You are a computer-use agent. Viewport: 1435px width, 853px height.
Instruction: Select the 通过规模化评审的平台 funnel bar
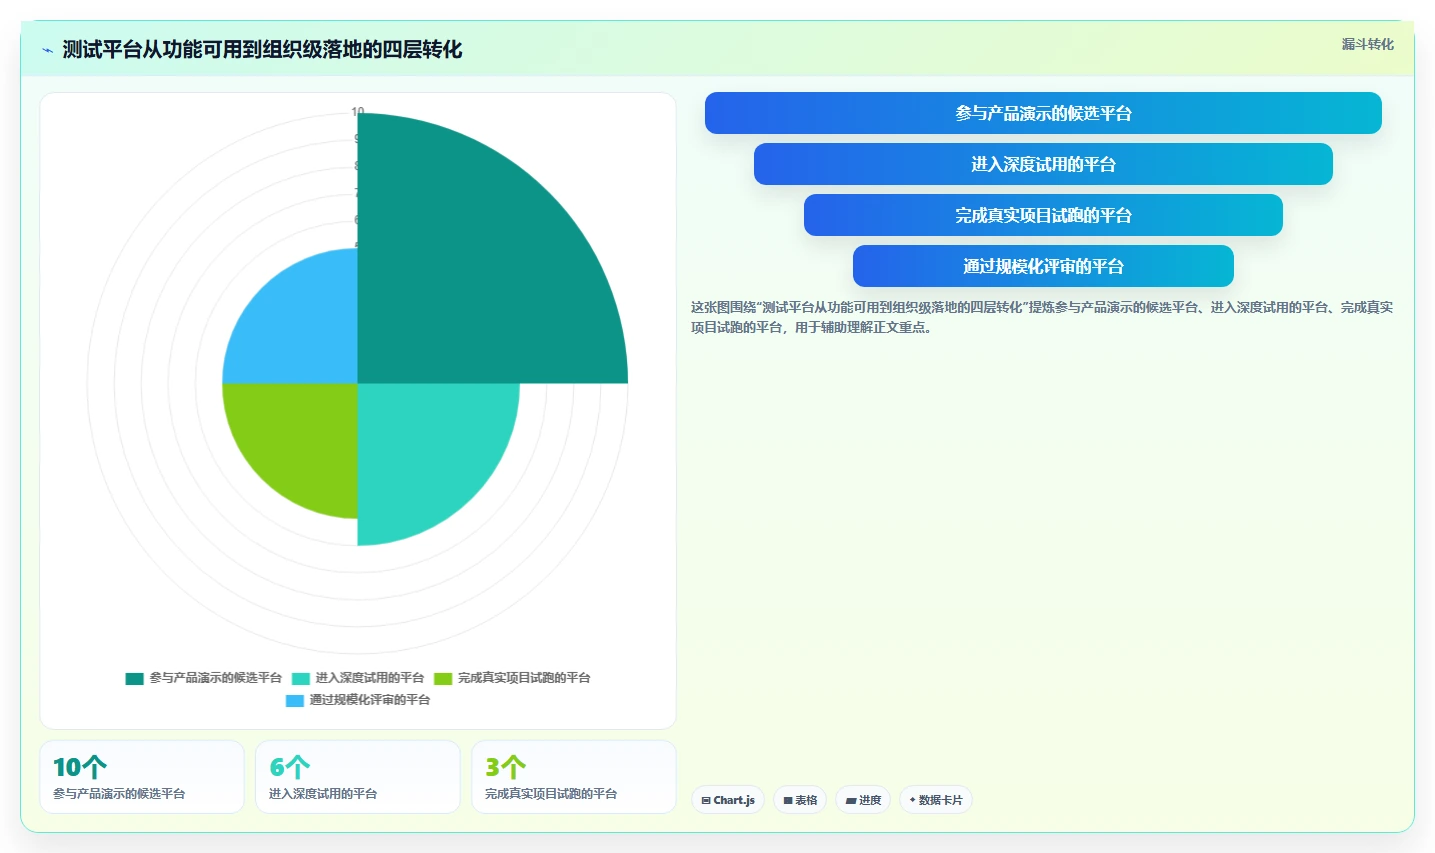click(1043, 266)
